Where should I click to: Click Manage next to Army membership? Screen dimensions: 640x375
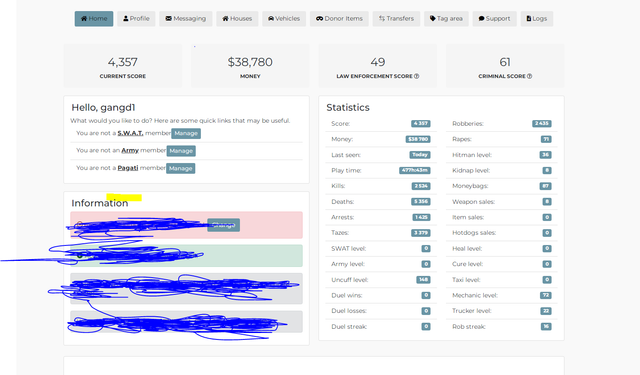[181, 151]
